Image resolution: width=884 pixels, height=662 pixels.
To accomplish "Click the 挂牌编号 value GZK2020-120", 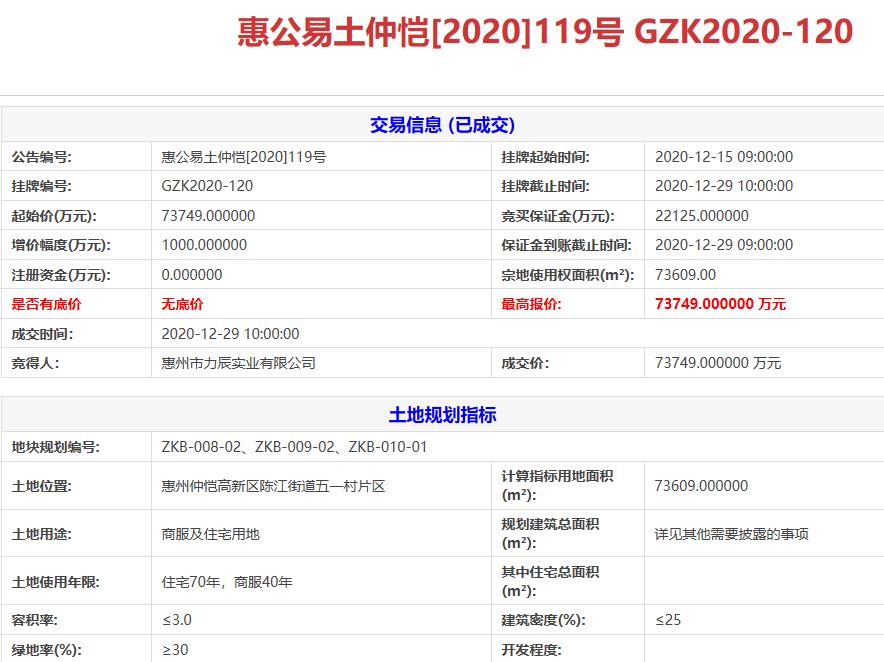I will tap(207, 186).
